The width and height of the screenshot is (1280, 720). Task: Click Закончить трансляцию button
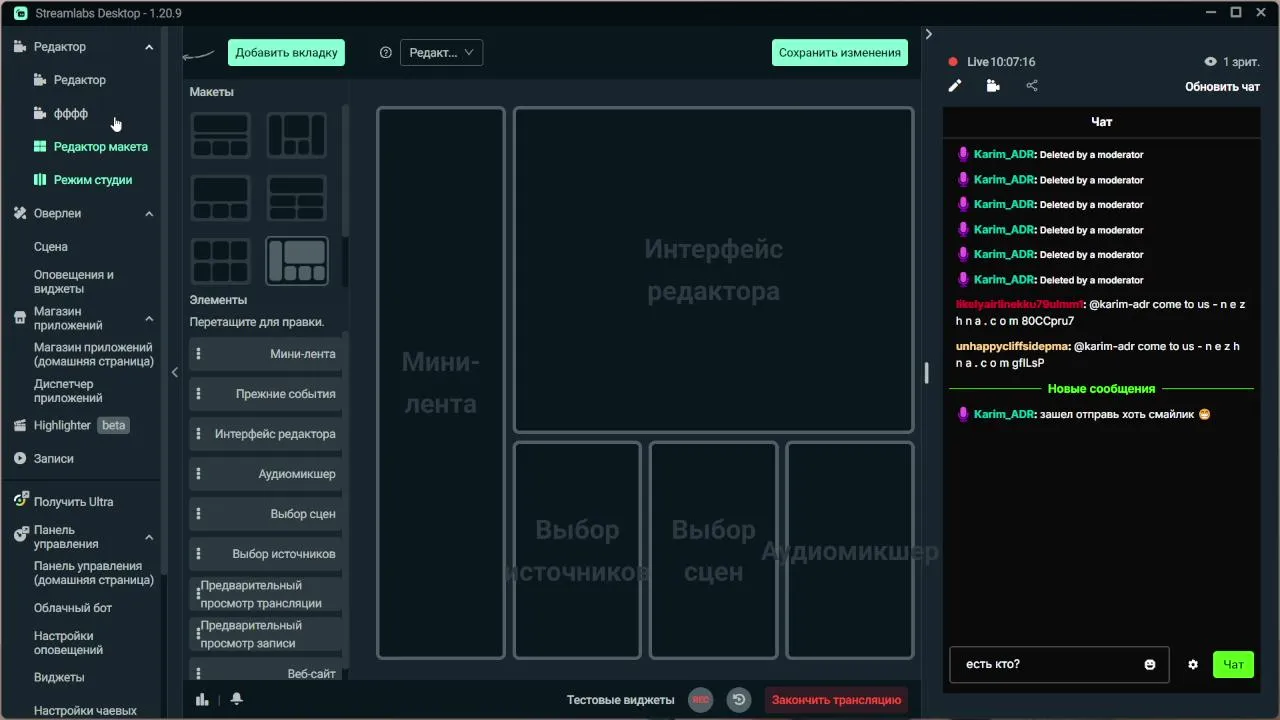tap(837, 700)
